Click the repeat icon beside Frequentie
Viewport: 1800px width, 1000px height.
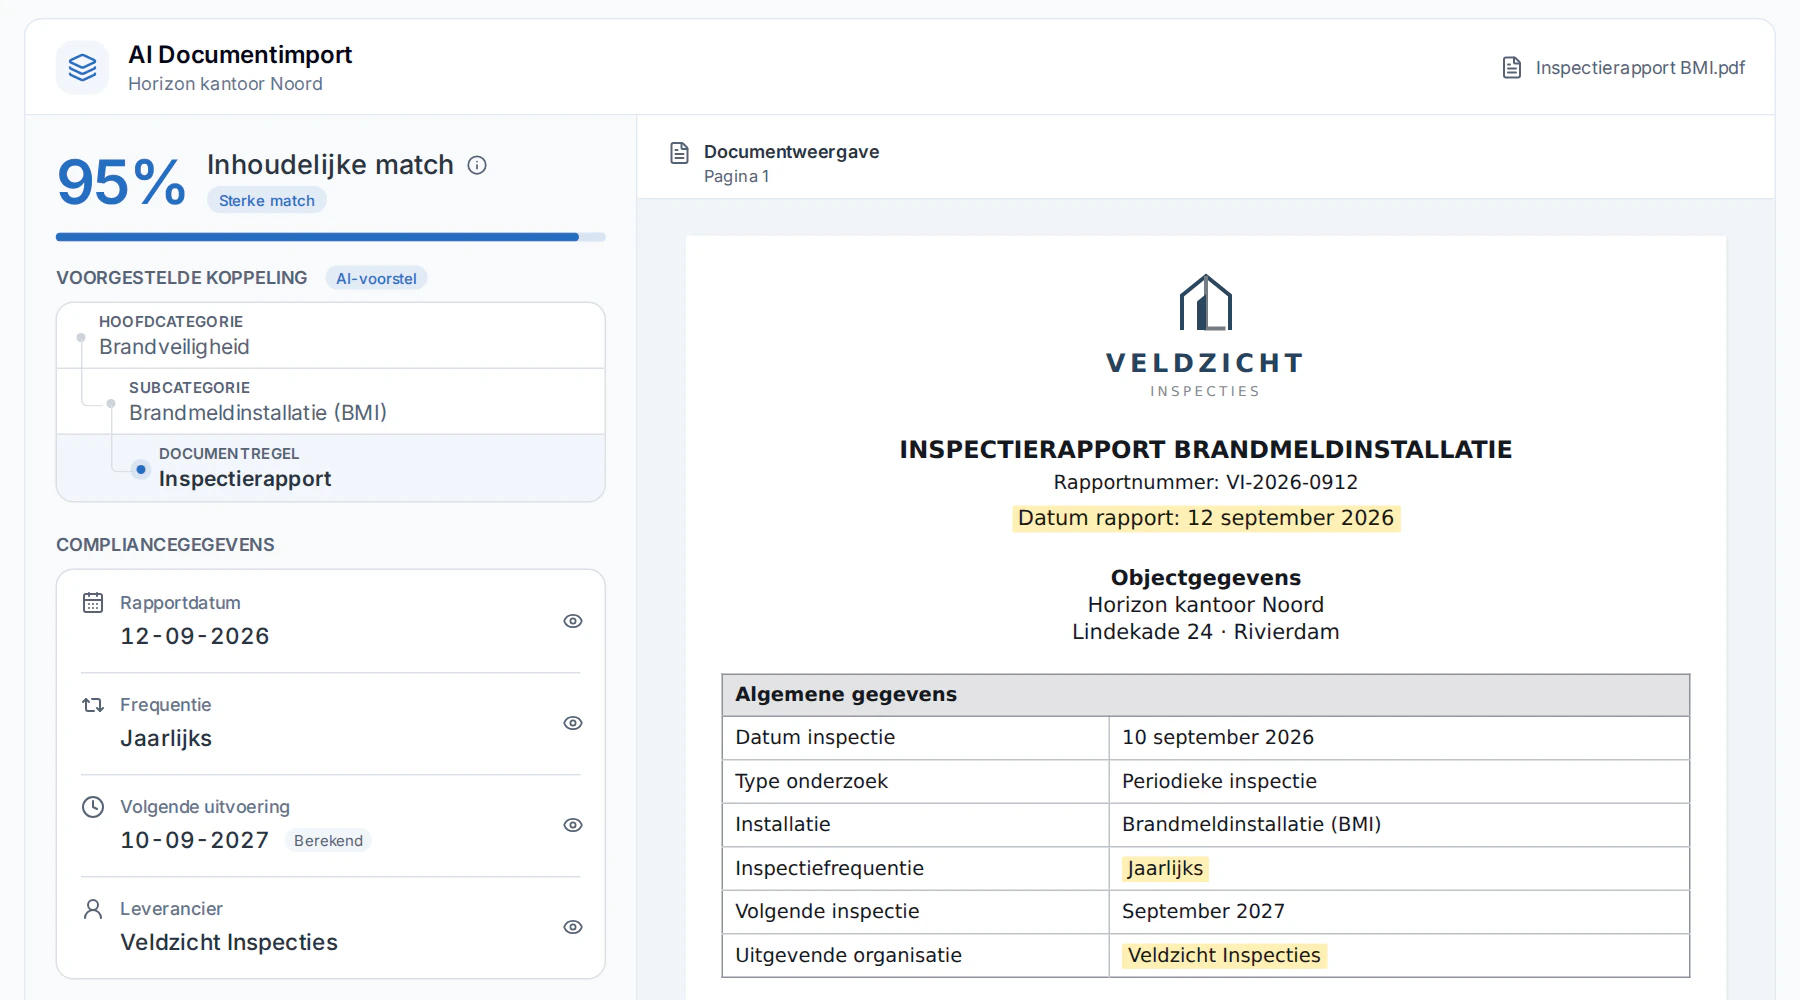click(93, 705)
